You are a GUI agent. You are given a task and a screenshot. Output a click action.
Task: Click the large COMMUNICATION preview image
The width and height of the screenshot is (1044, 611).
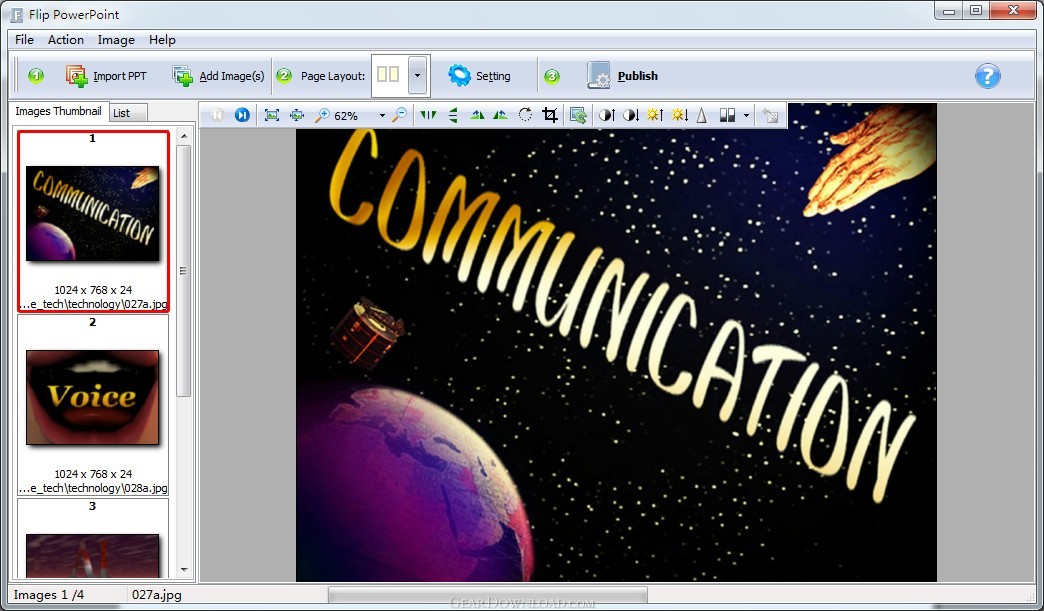pyautogui.click(x=616, y=342)
